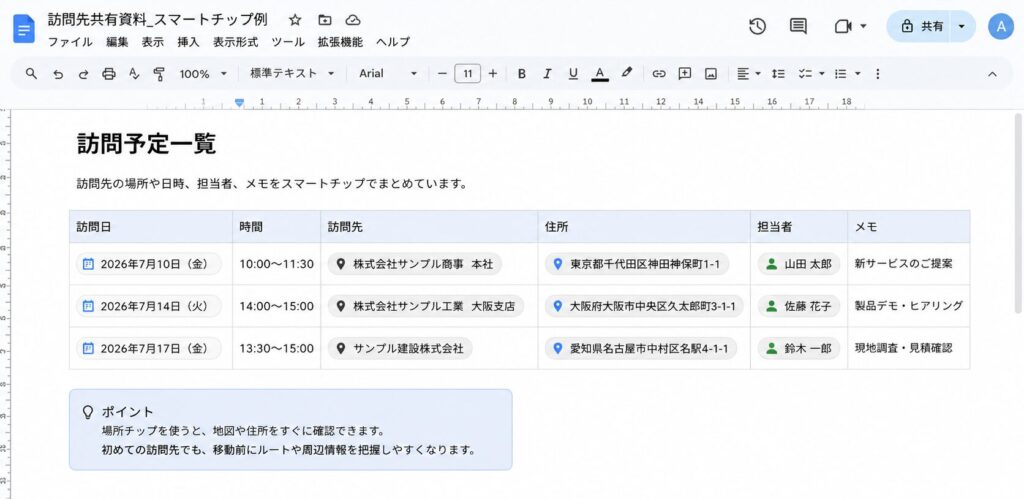Open the 共有 share options arrow
Viewport: 1024px width, 499px height.
tap(961, 26)
